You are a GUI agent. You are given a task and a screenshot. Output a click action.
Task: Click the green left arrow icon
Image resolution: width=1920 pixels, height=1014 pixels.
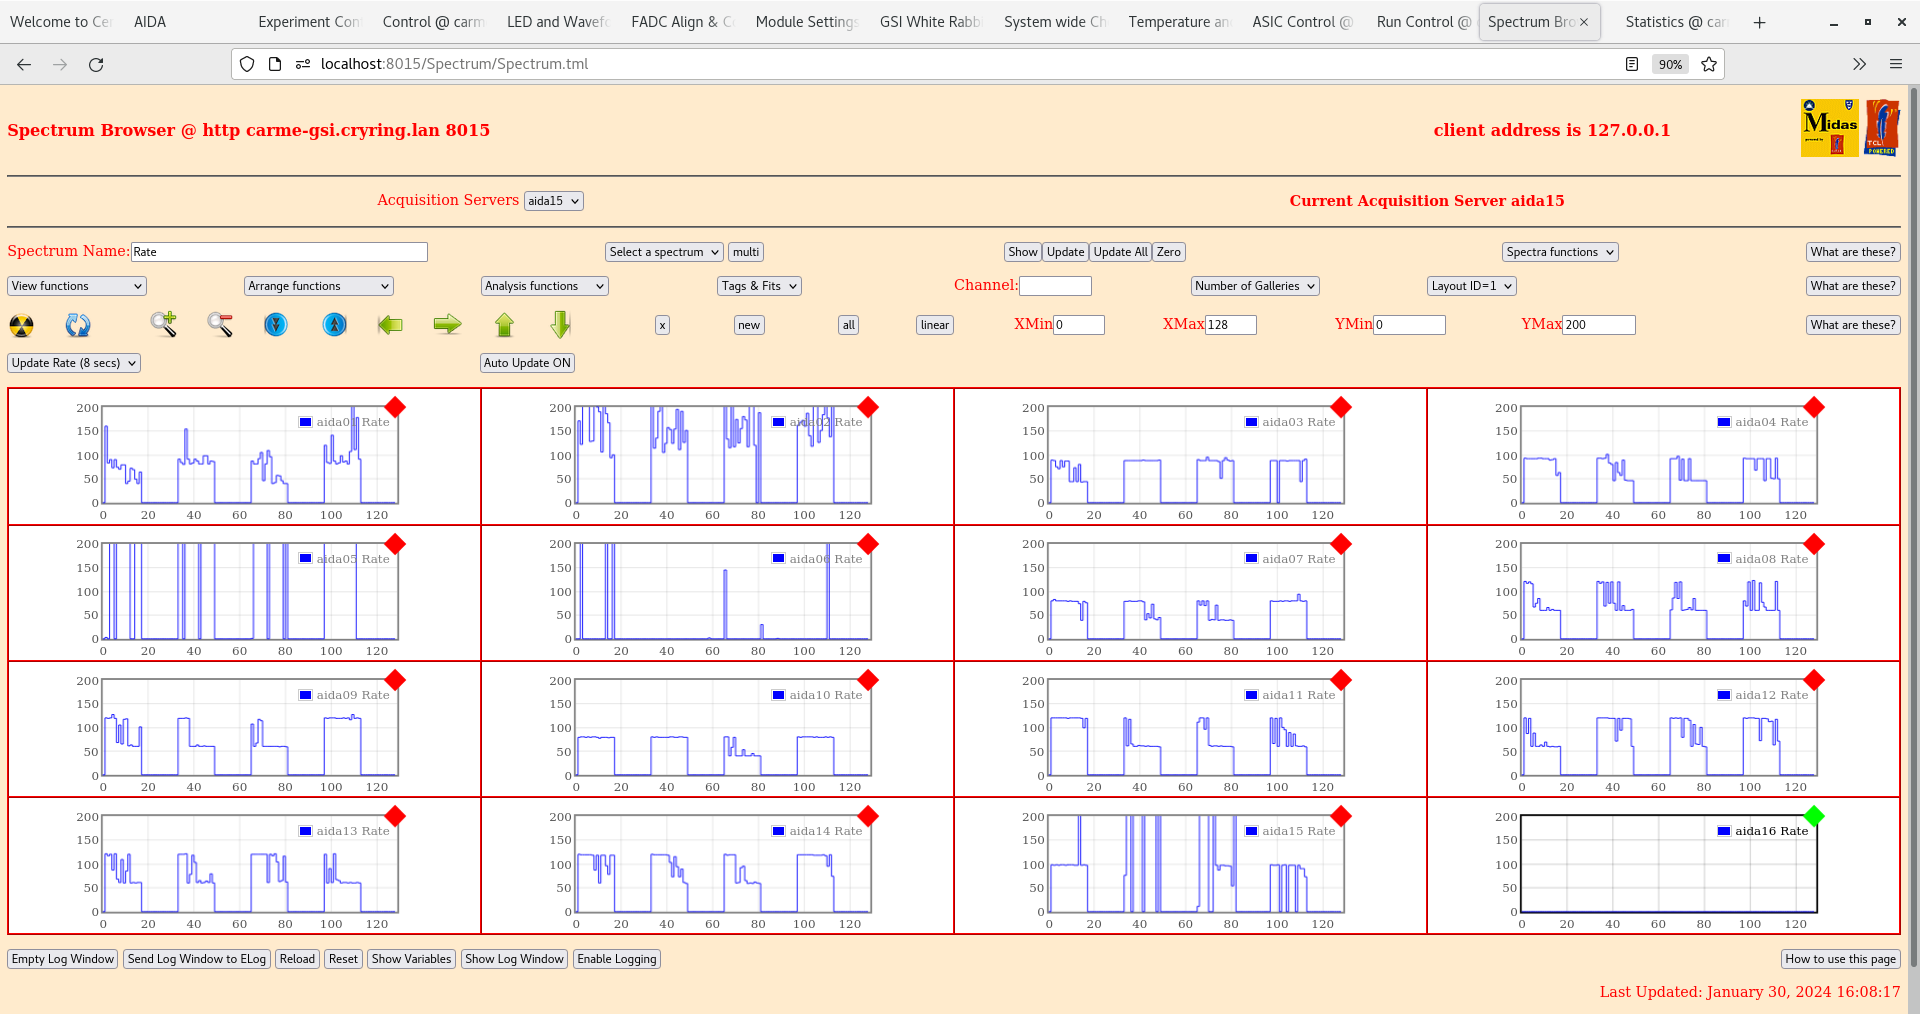[x=390, y=324]
